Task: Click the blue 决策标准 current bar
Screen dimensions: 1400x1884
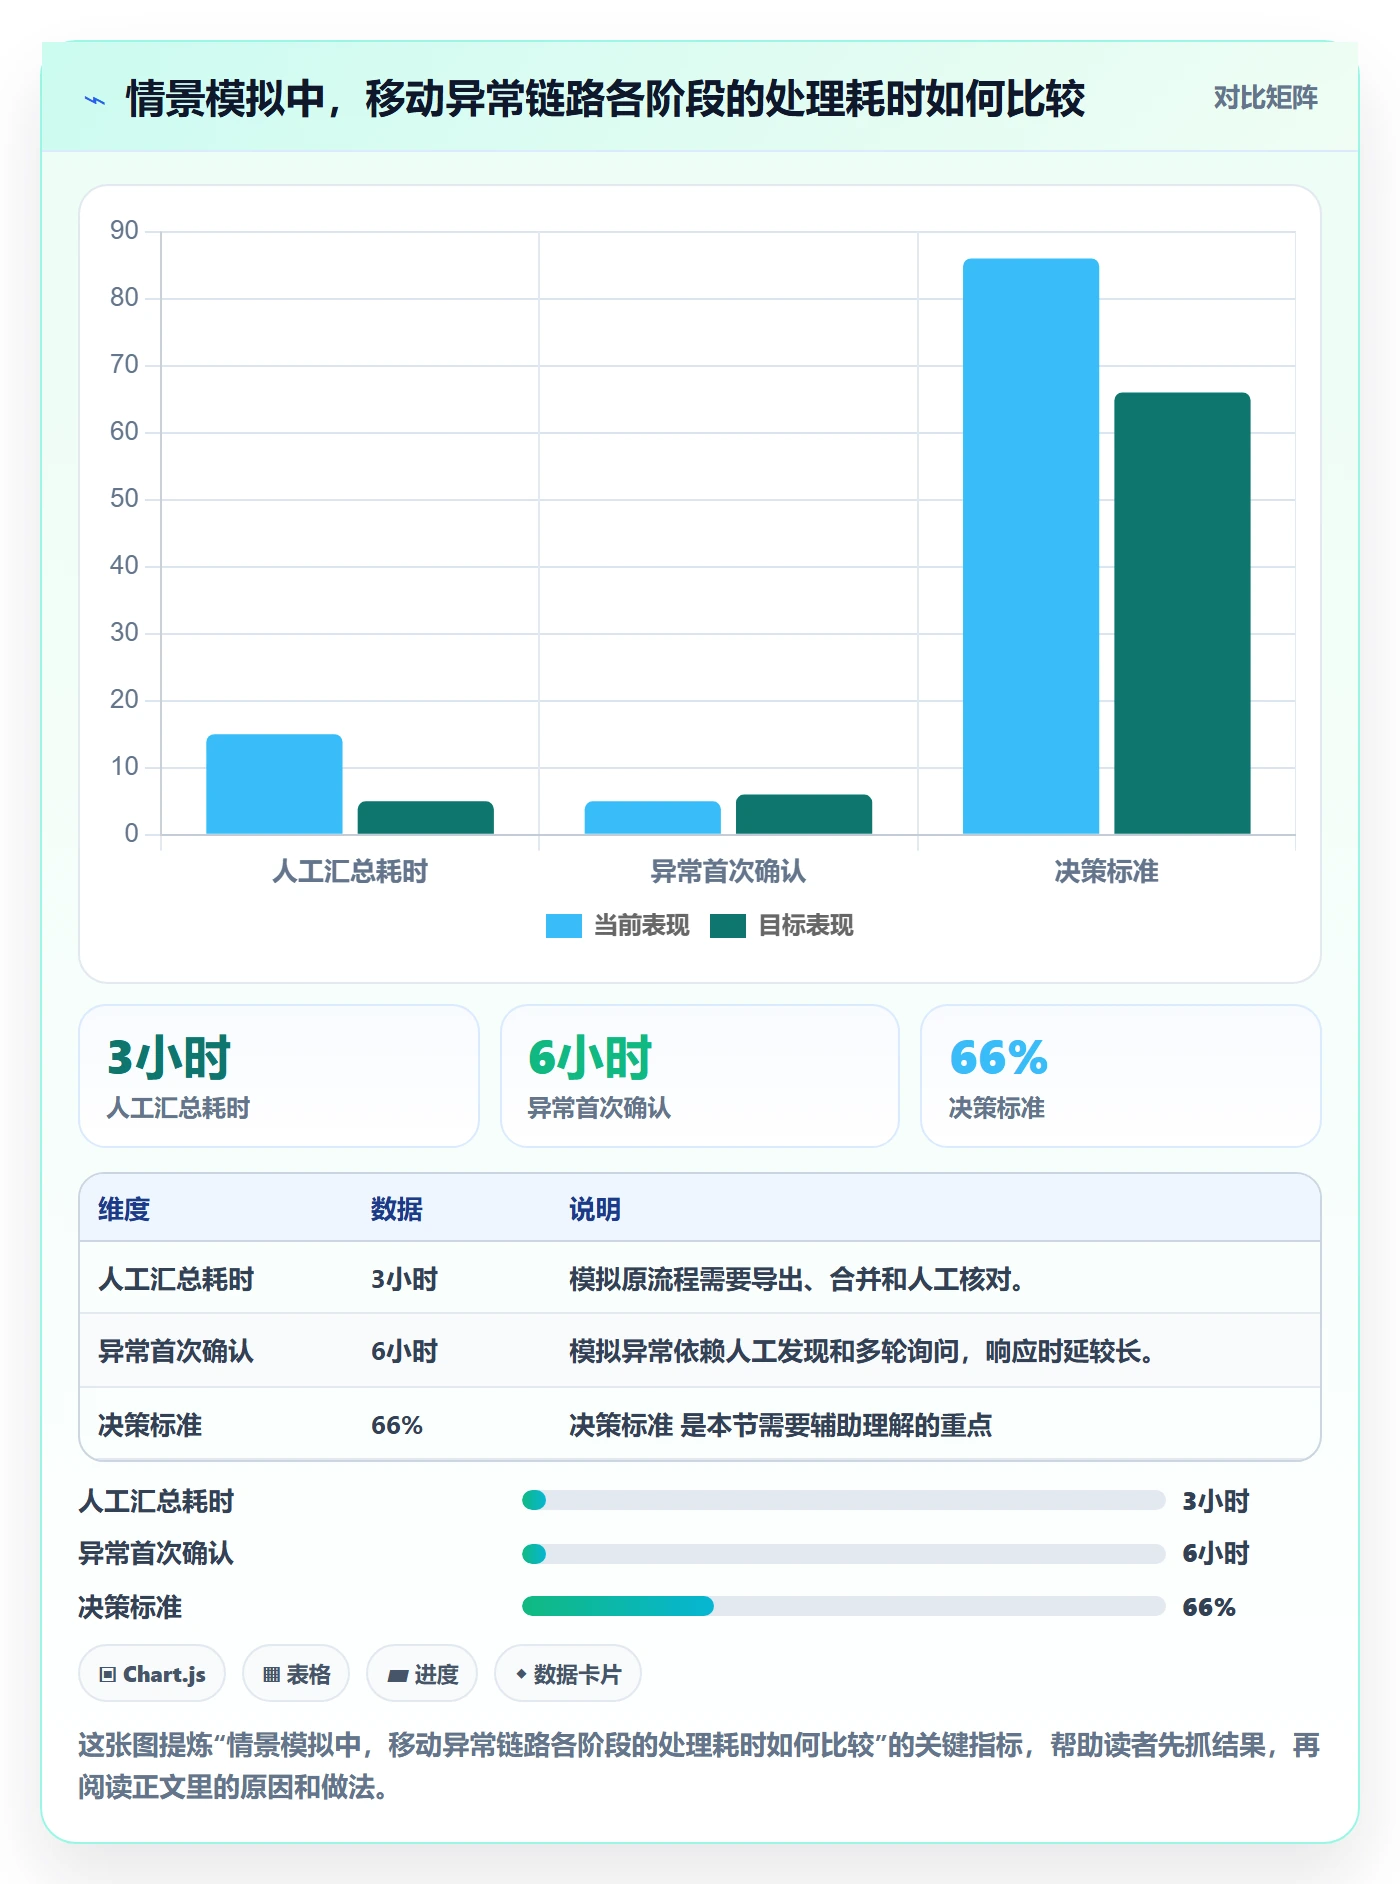Action: [x=1031, y=546]
